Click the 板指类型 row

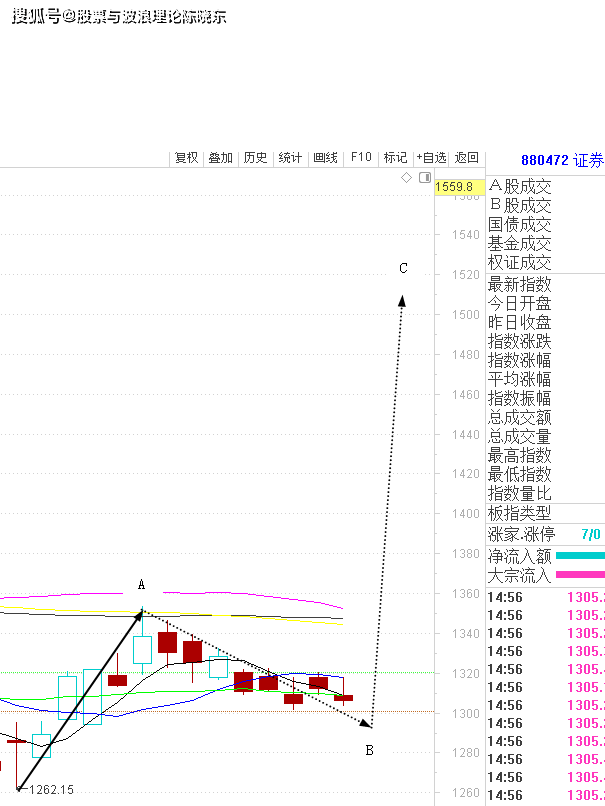tap(545, 513)
